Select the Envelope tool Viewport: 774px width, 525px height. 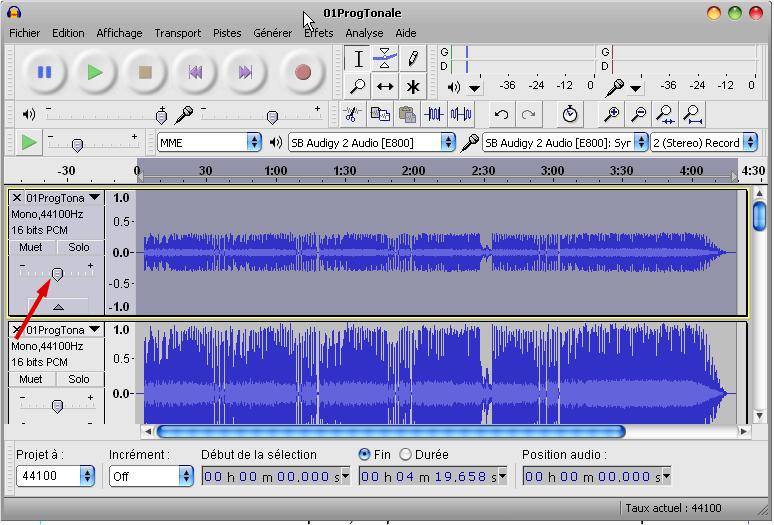tap(385, 59)
